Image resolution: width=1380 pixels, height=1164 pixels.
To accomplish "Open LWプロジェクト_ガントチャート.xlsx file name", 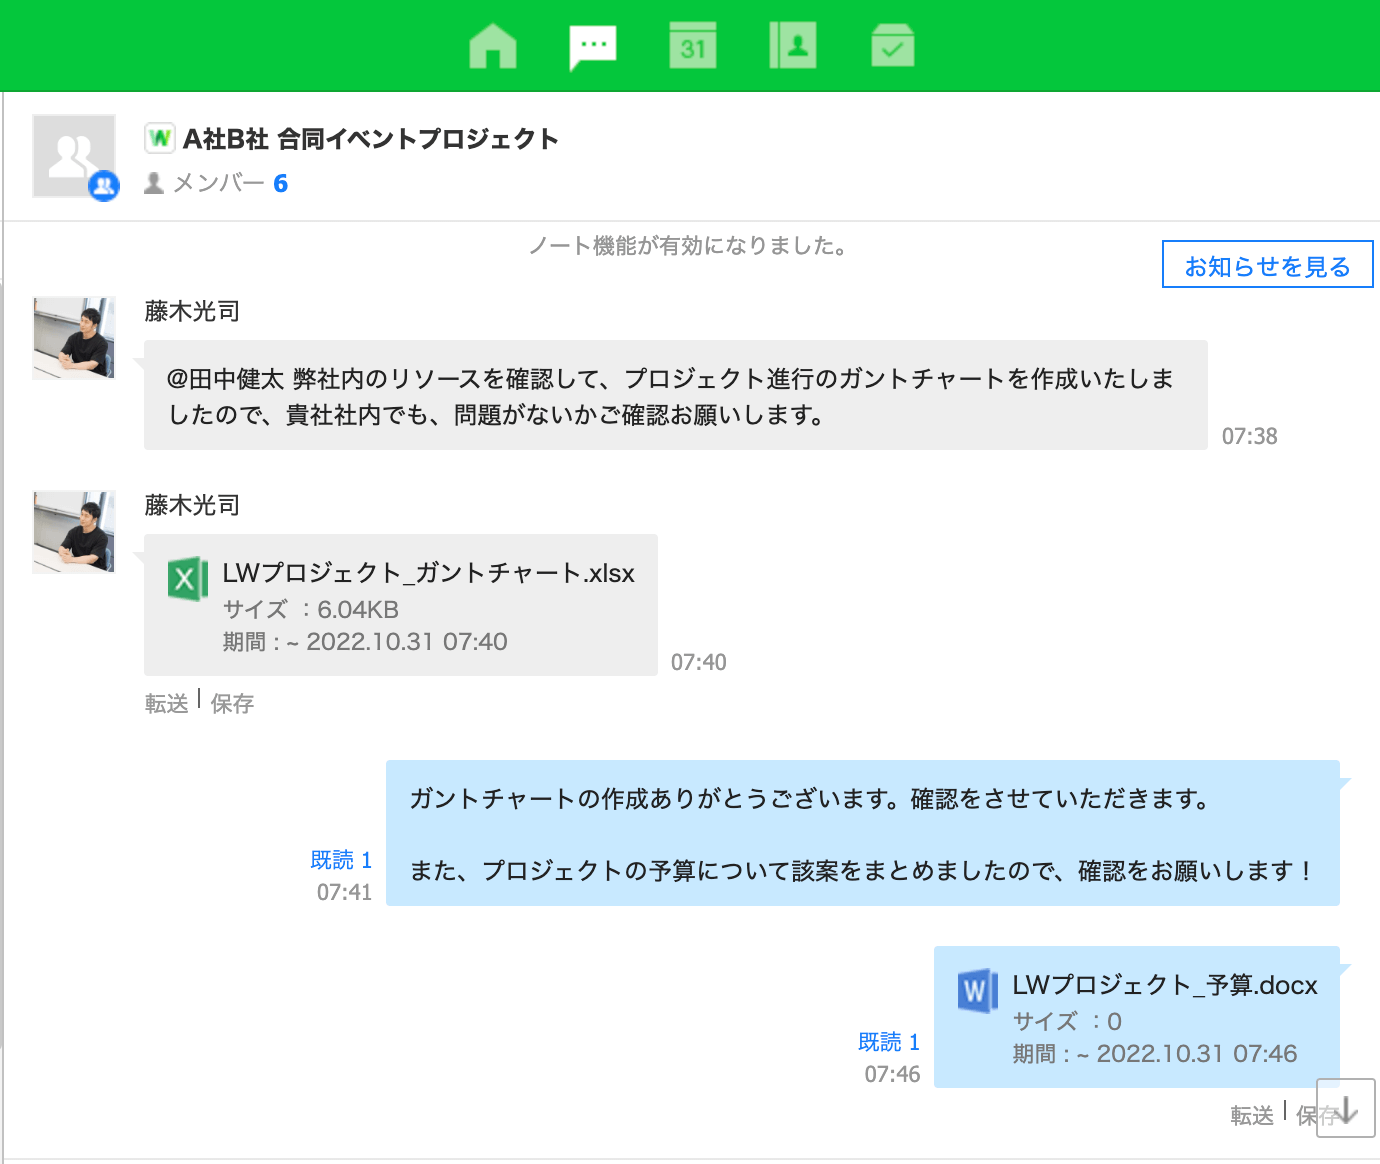I will [428, 573].
